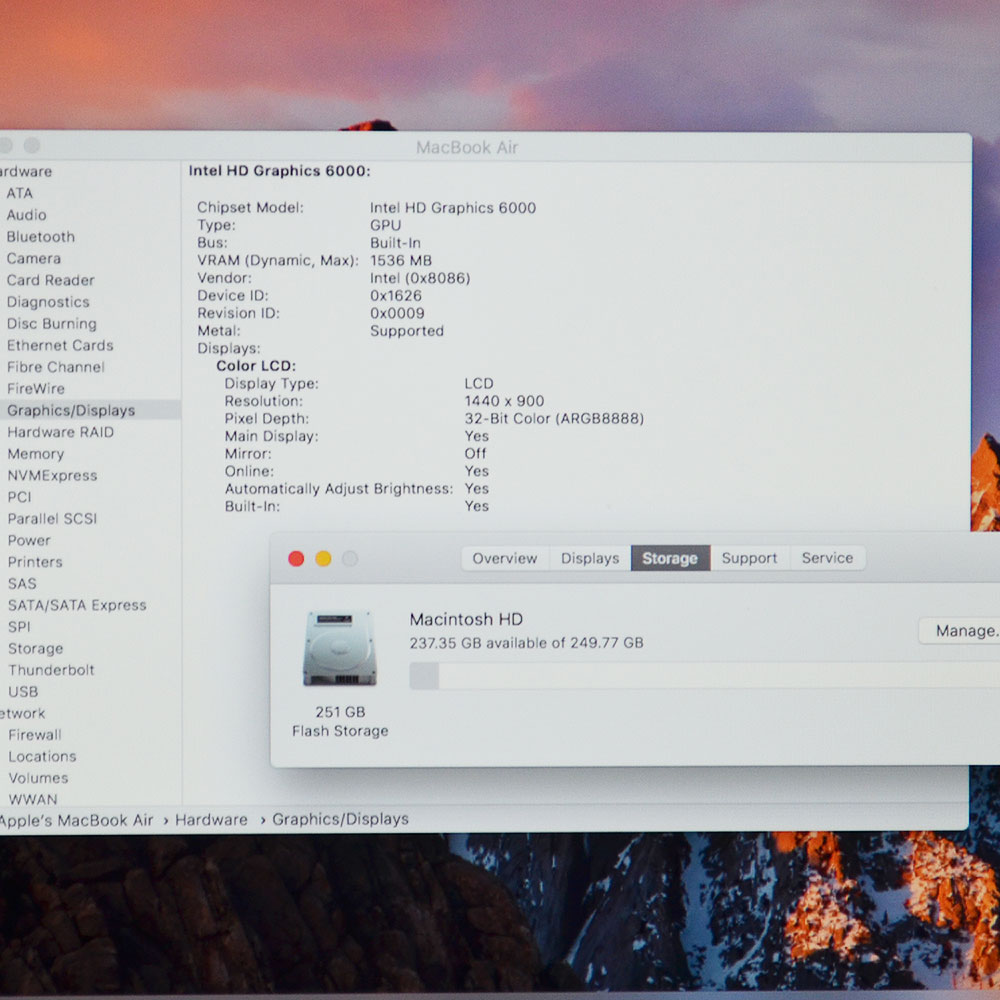Select the Storage tab
Screen dimensions: 1000x1000
point(670,558)
